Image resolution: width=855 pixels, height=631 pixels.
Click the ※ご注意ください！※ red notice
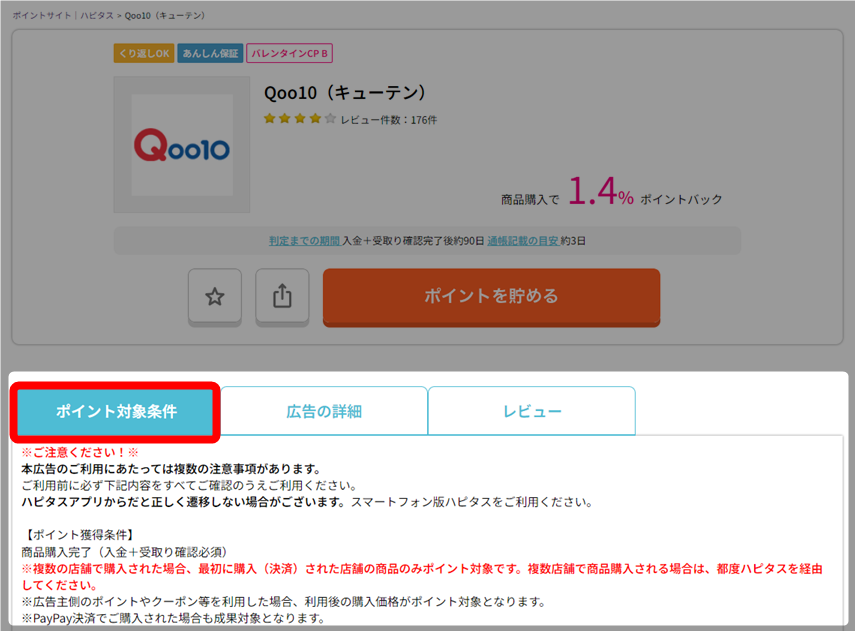(80, 452)
